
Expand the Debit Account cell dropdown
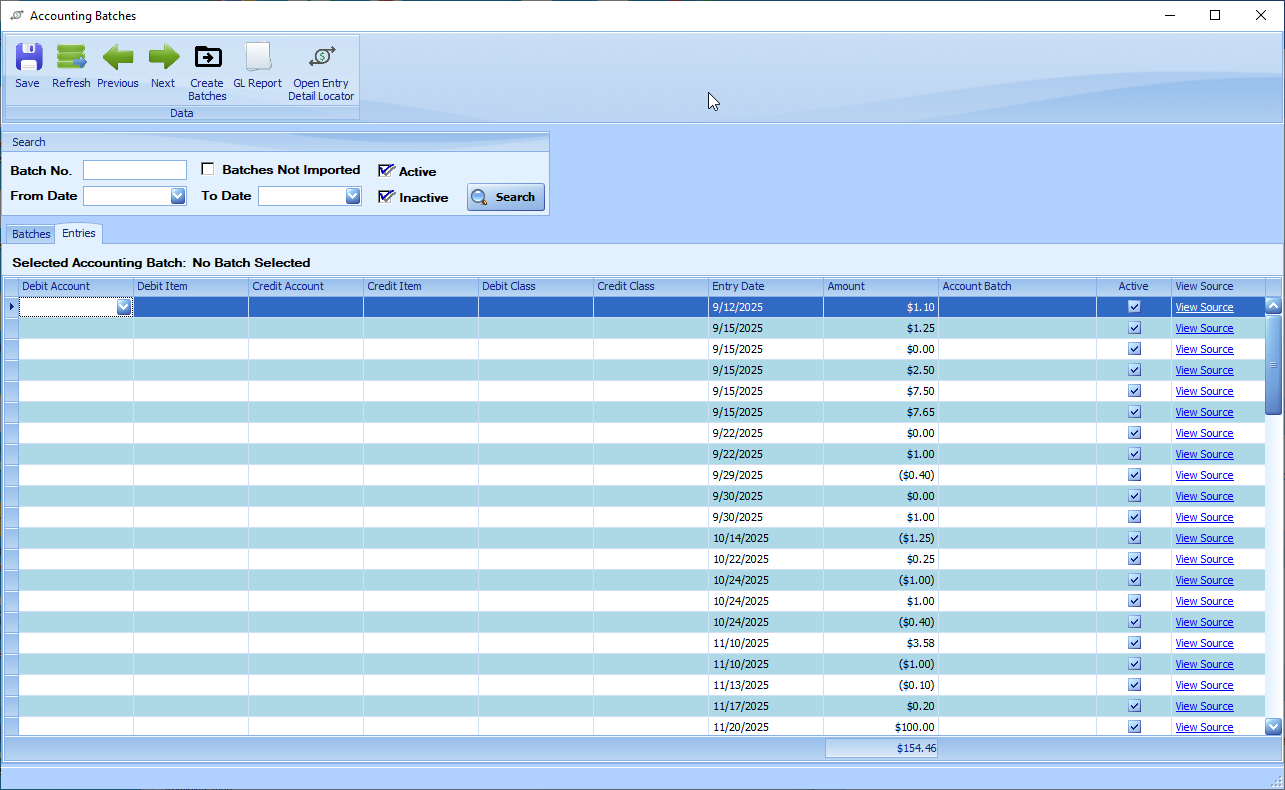124,307
